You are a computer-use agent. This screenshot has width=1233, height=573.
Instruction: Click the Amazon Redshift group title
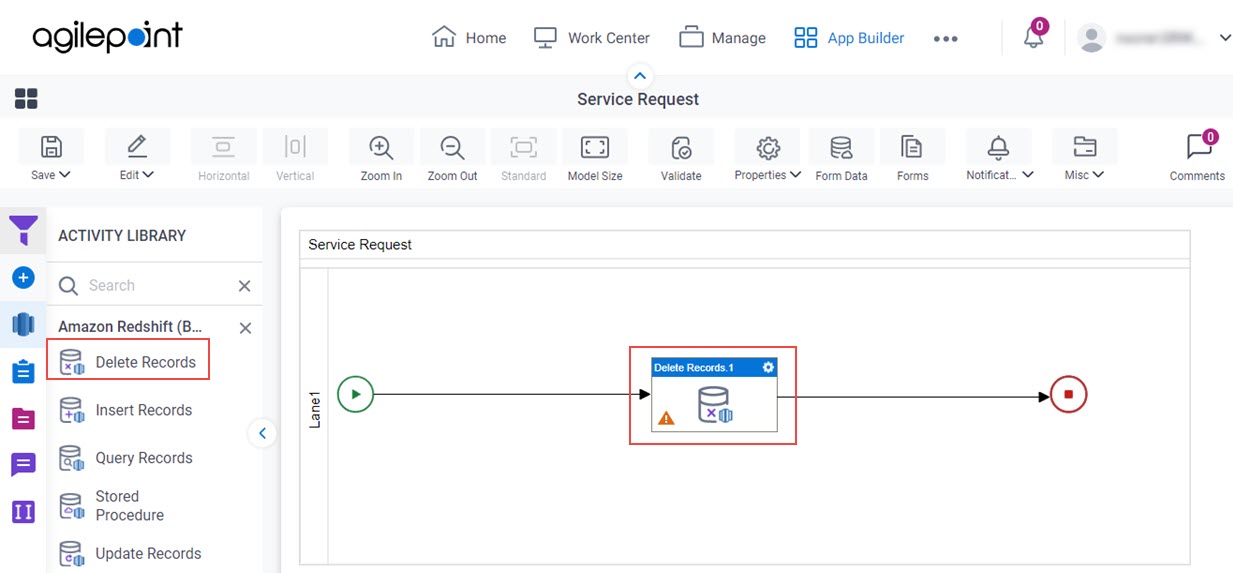pos(130,326)
